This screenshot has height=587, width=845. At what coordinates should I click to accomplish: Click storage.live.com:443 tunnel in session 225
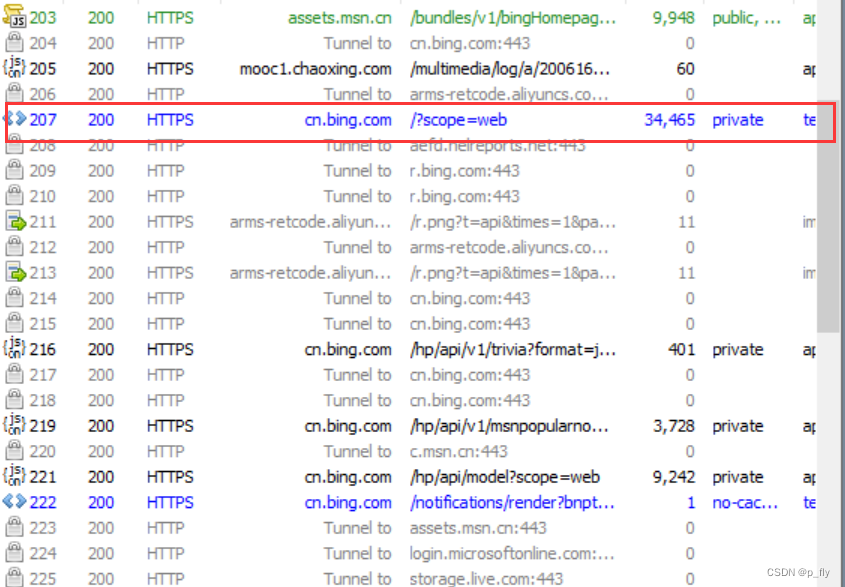coord(486,579)
